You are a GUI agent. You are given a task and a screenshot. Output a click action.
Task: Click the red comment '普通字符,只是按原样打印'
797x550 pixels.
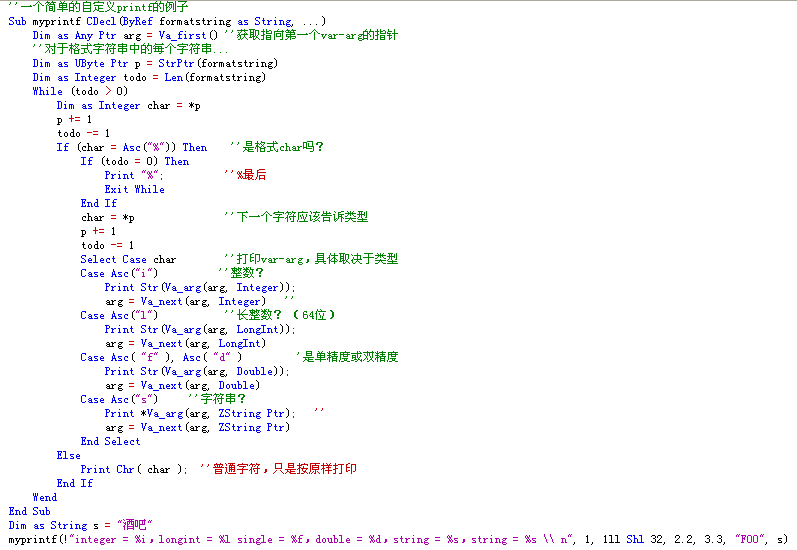click(279, 469)
